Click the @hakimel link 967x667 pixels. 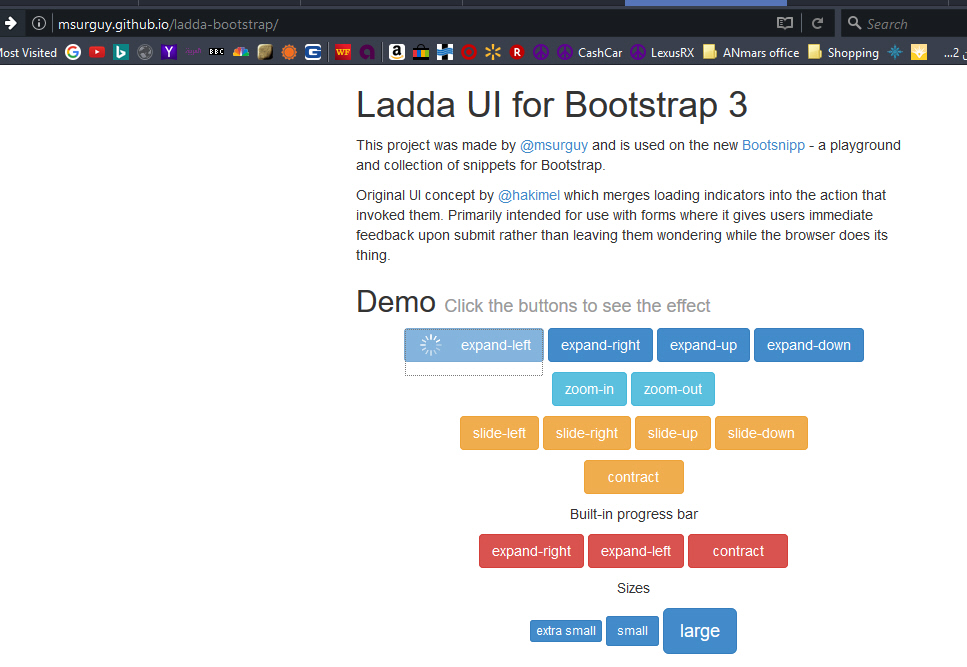click(529, 195)
